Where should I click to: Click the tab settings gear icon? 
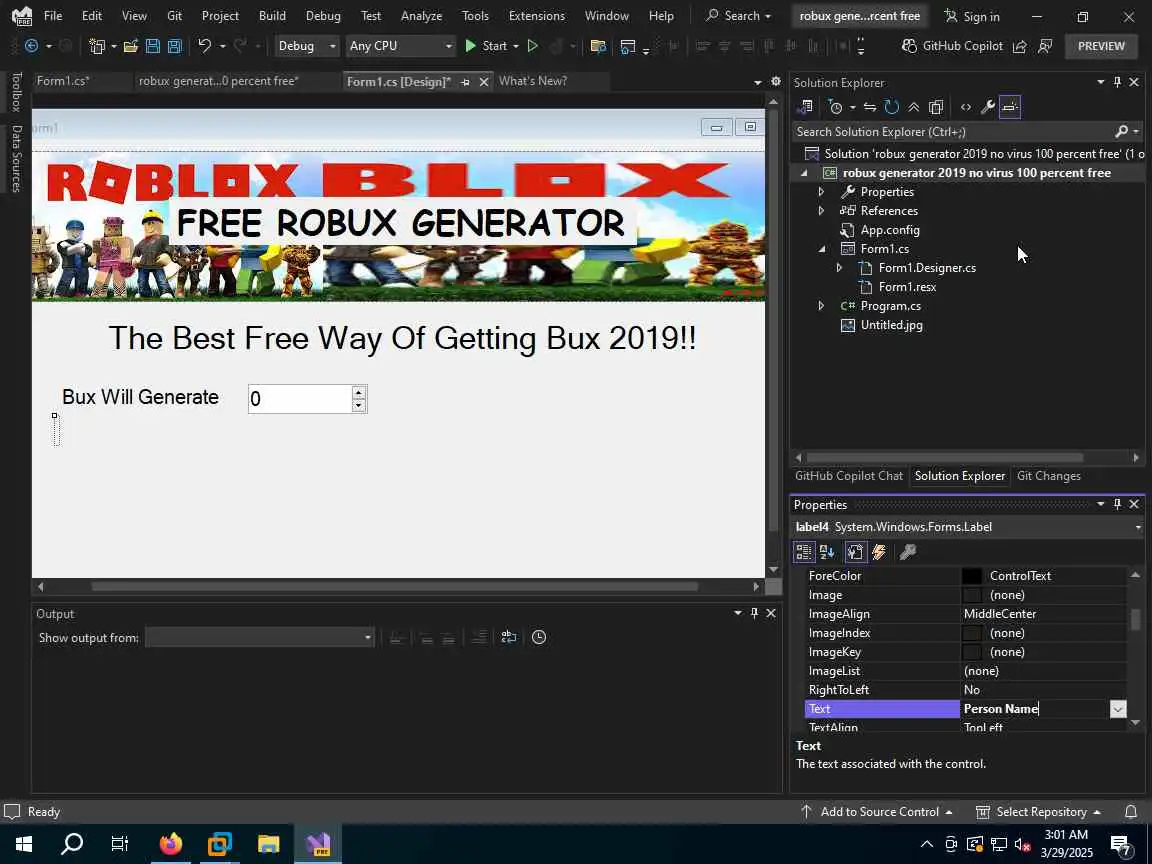pyautogui.click(x=775, y=82)
